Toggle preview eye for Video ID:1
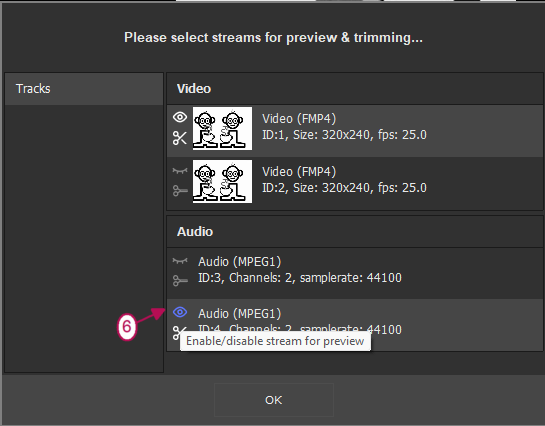Screen dimensions: 545x426 pos(180,117)
